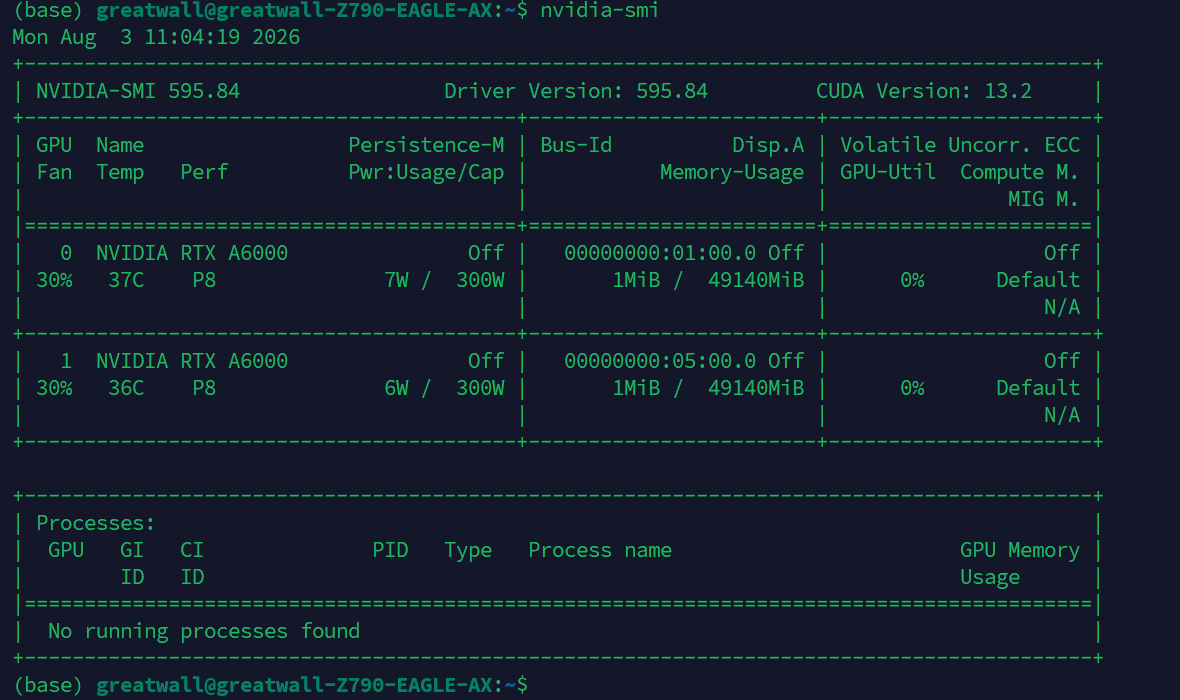Image resolution: width=1180 pixels, height=700 pixels.
Task: Click the 'GPU-Util' column header
Action: click(x=887, y=172)
